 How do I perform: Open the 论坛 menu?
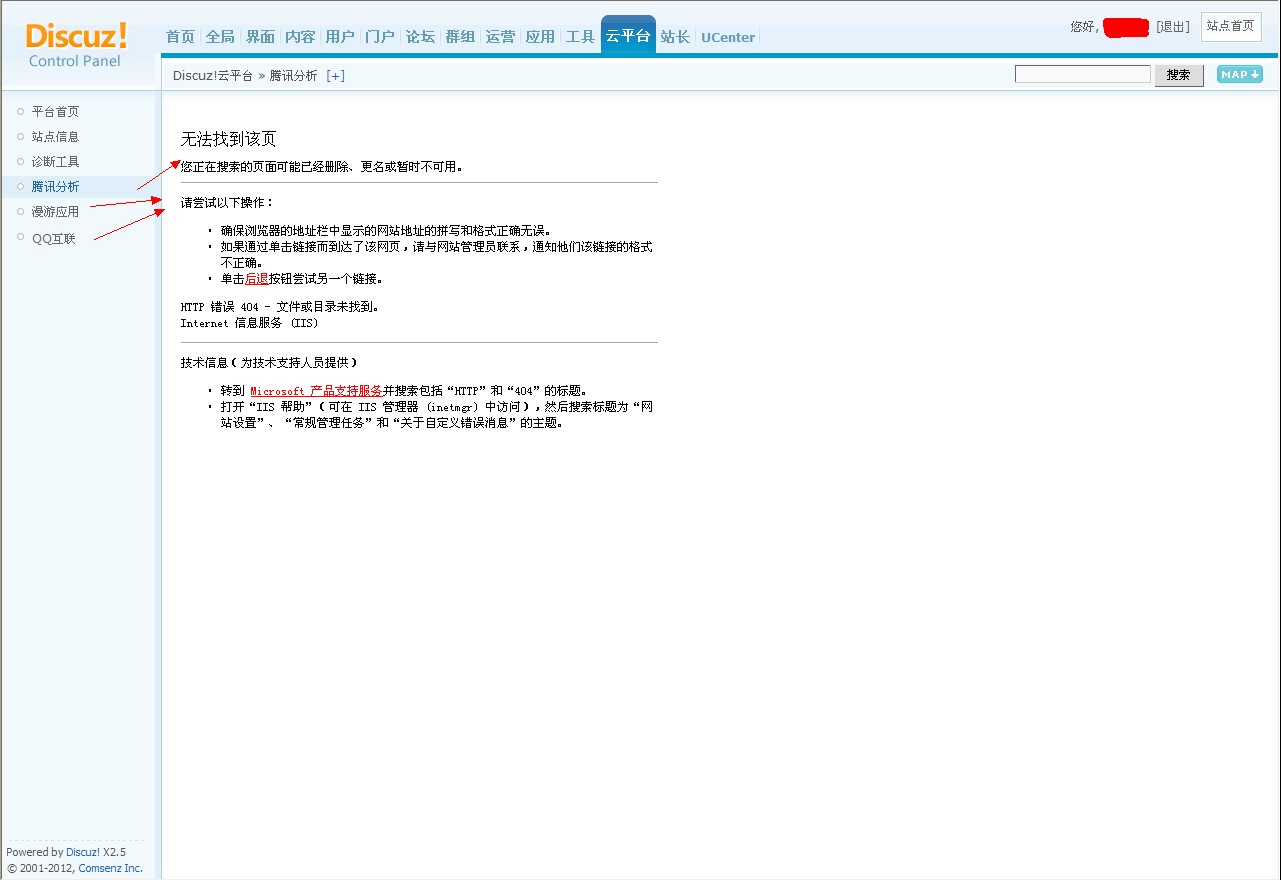[x=420, y=37]
